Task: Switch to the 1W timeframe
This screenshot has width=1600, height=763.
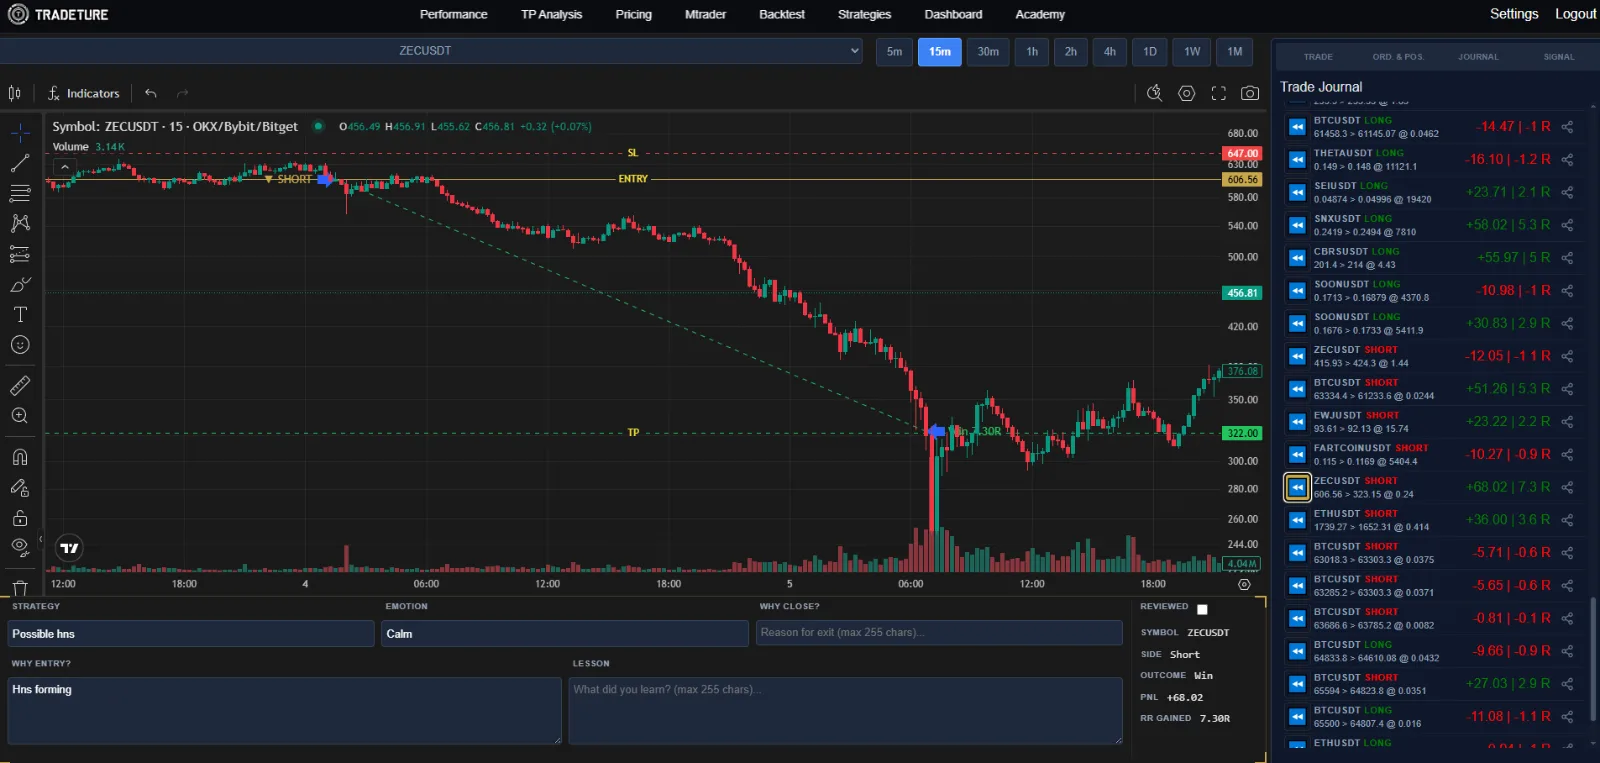Action: pos(1192,52)
